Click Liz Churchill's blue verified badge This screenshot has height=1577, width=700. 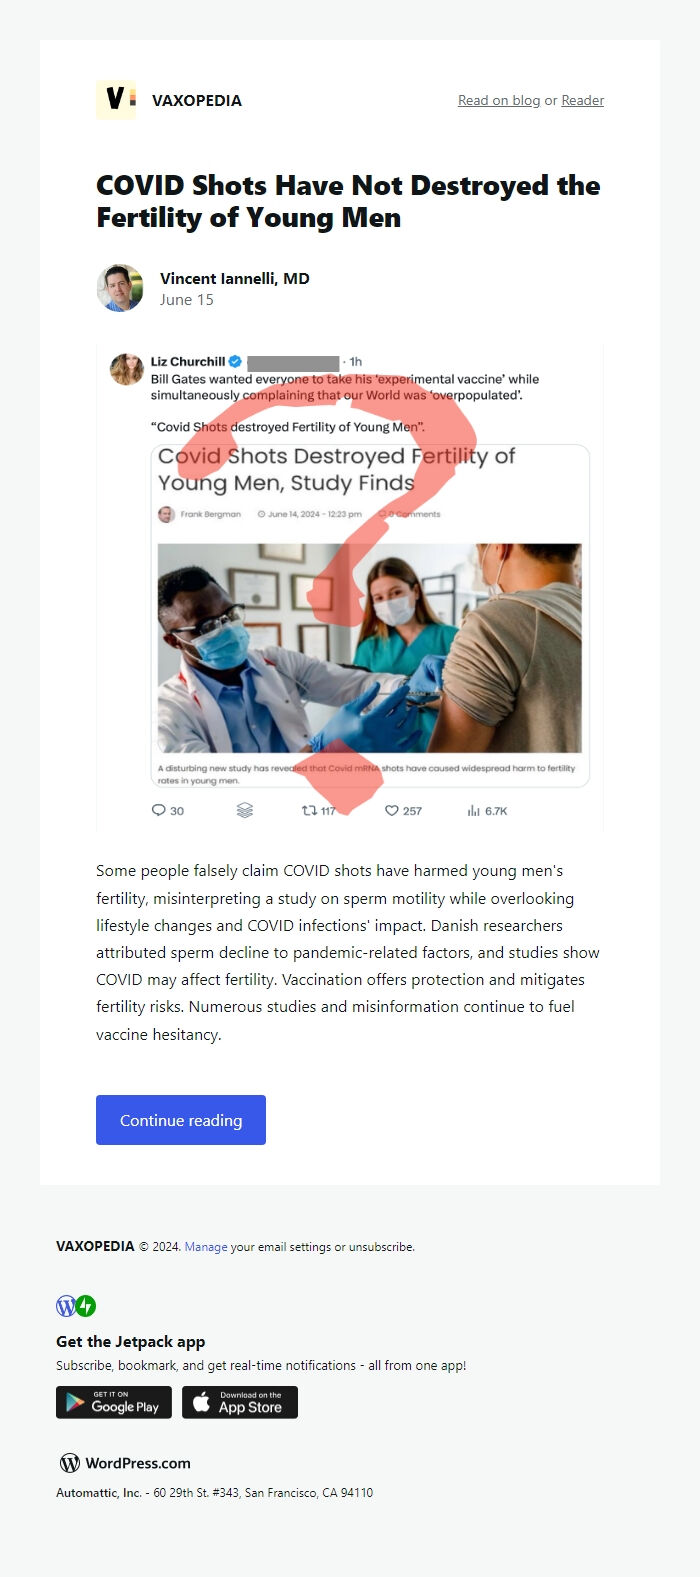pos(235,362)
